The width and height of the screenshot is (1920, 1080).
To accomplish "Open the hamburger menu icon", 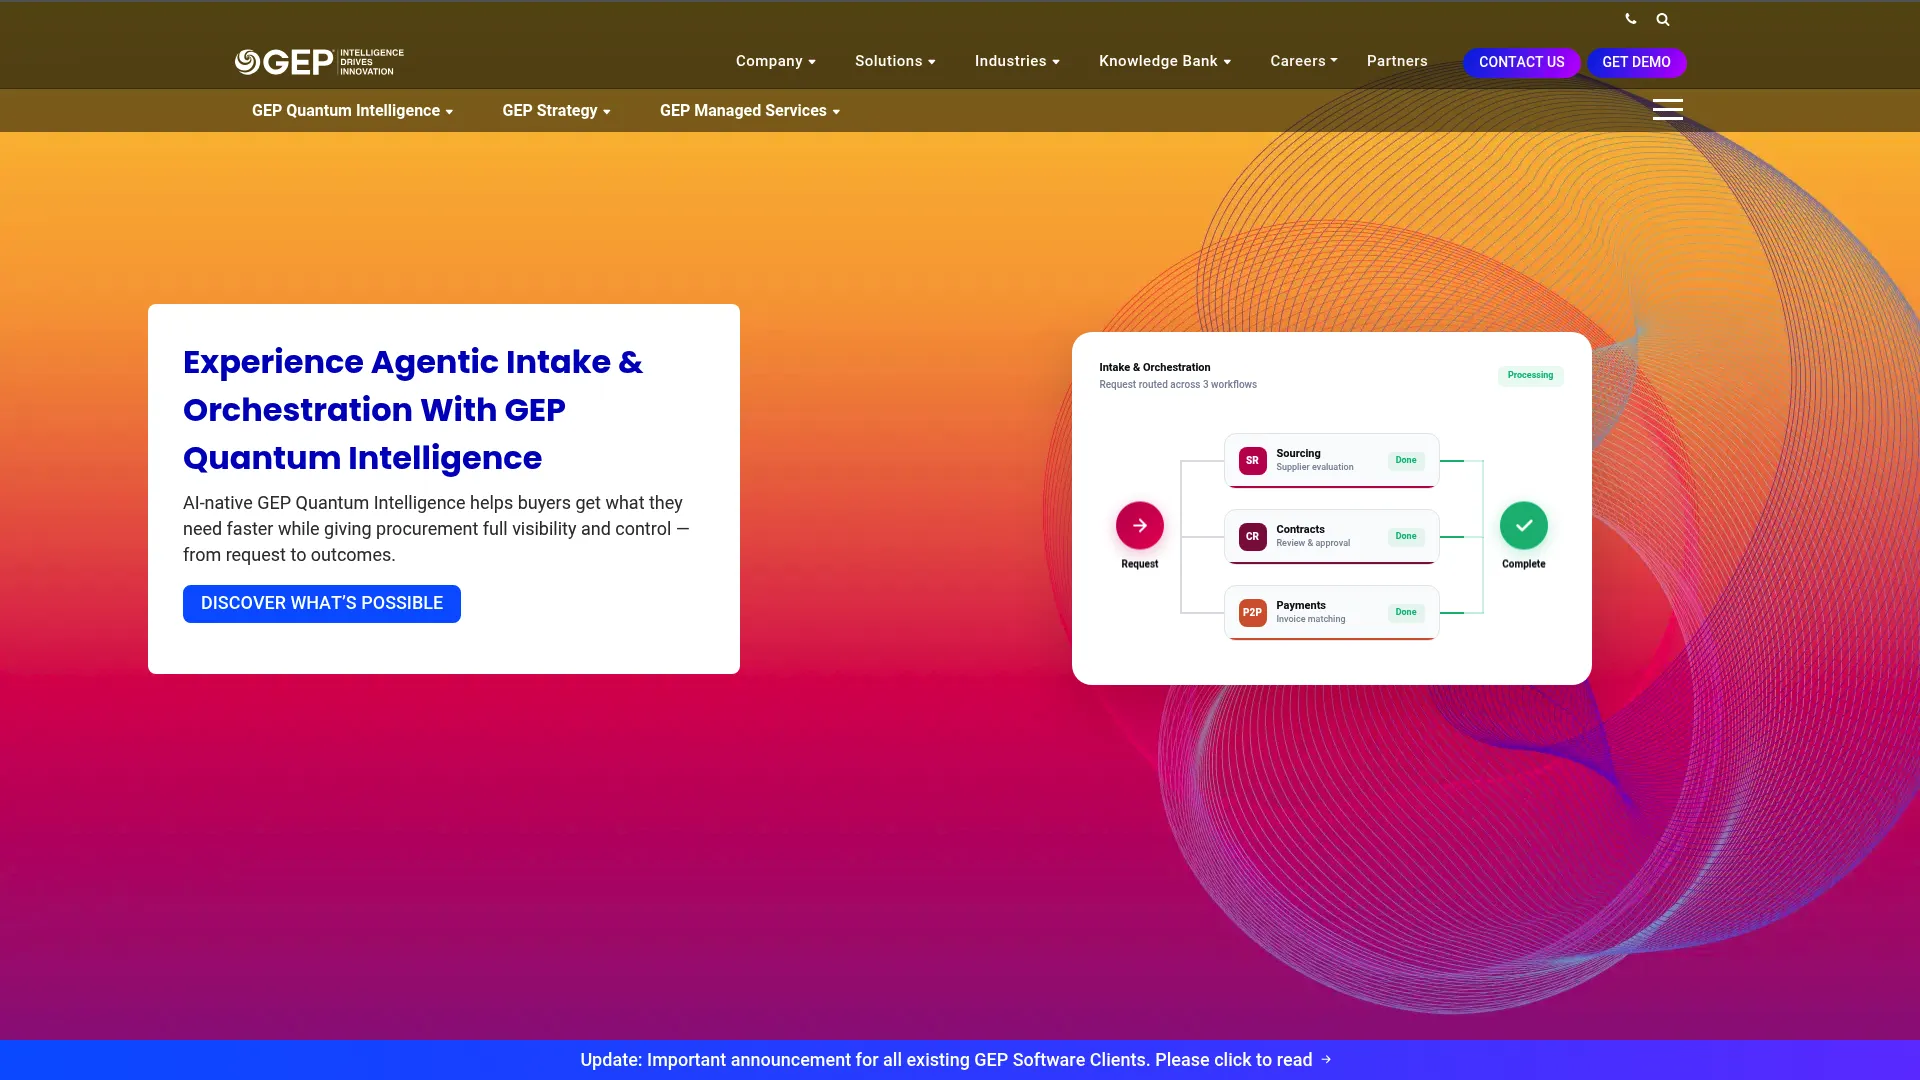I will click(x=1667, y=109).
